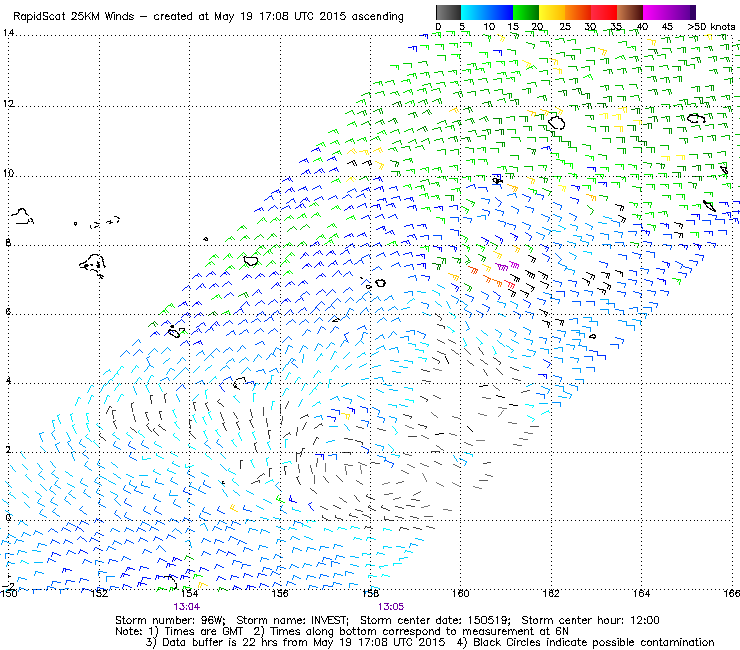The height and width of the screenshot is (650, 740).
Task: Click the island outline near 158E 7N
Action: click(380, 283)
